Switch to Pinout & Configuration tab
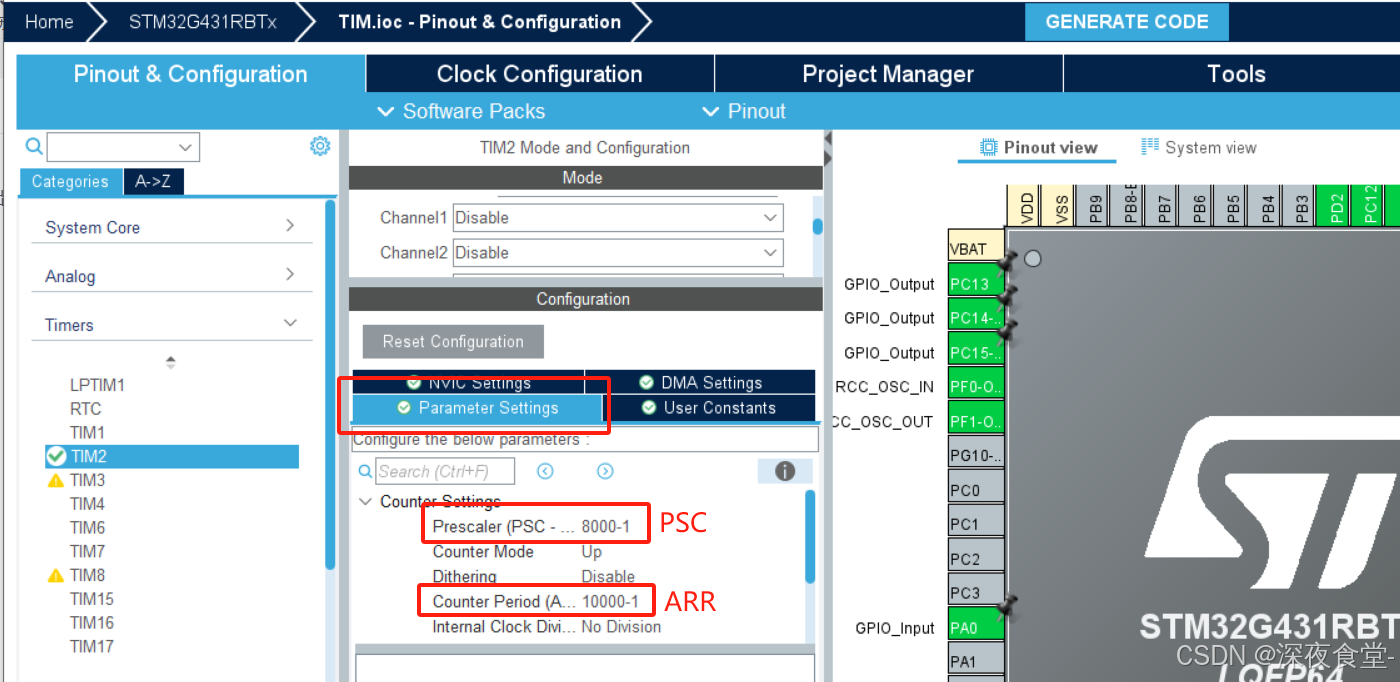The width and height of the screenshot is (1400, 682). (191, 74)
